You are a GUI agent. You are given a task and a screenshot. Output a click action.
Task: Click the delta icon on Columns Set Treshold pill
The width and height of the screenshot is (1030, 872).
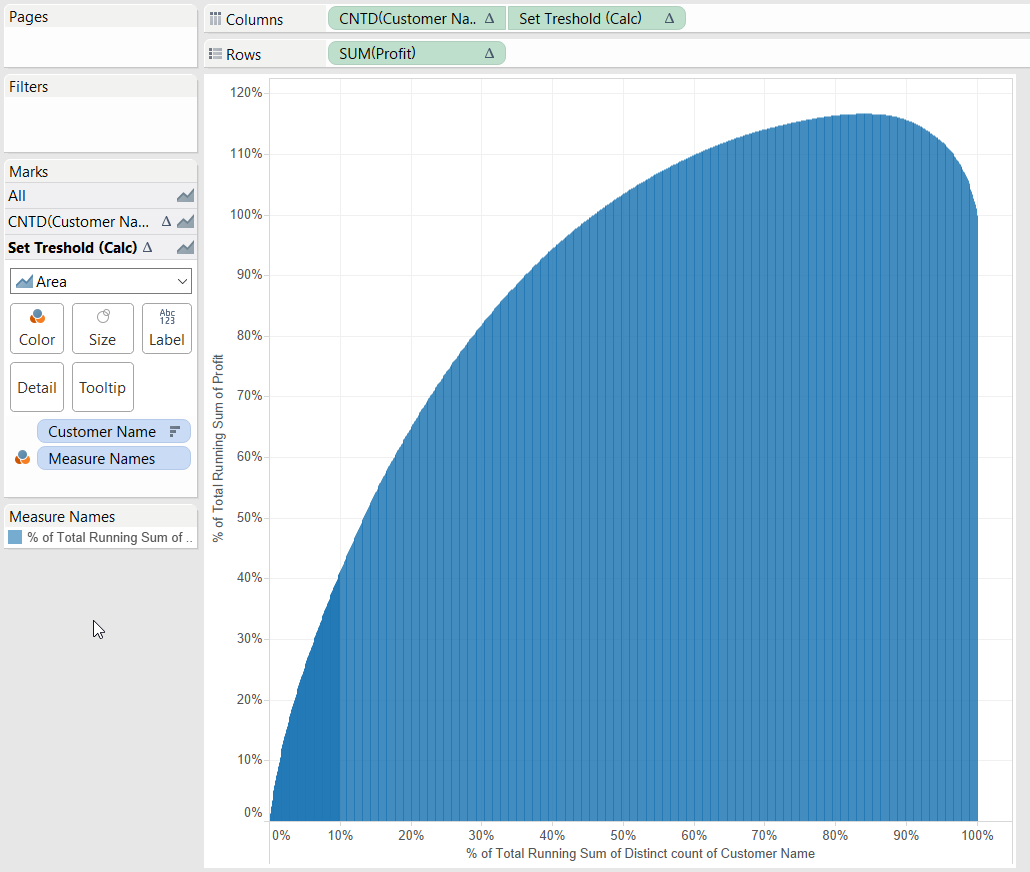click(x=669, y=18)
